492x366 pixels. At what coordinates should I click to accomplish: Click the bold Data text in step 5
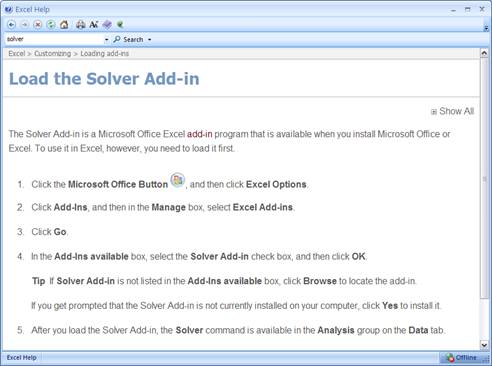coord(418,330)
